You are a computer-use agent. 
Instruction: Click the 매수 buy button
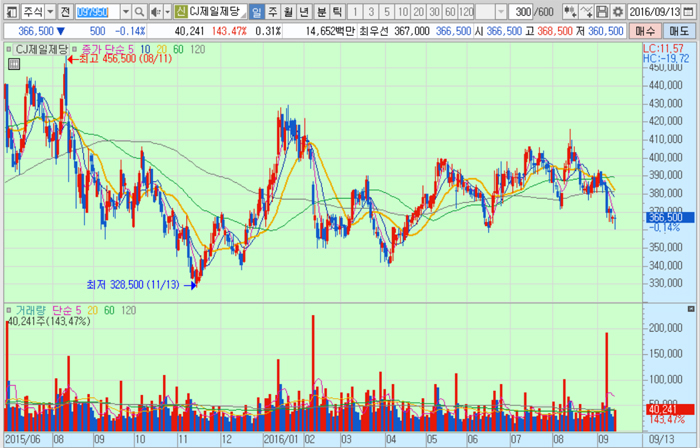[645, 31]
